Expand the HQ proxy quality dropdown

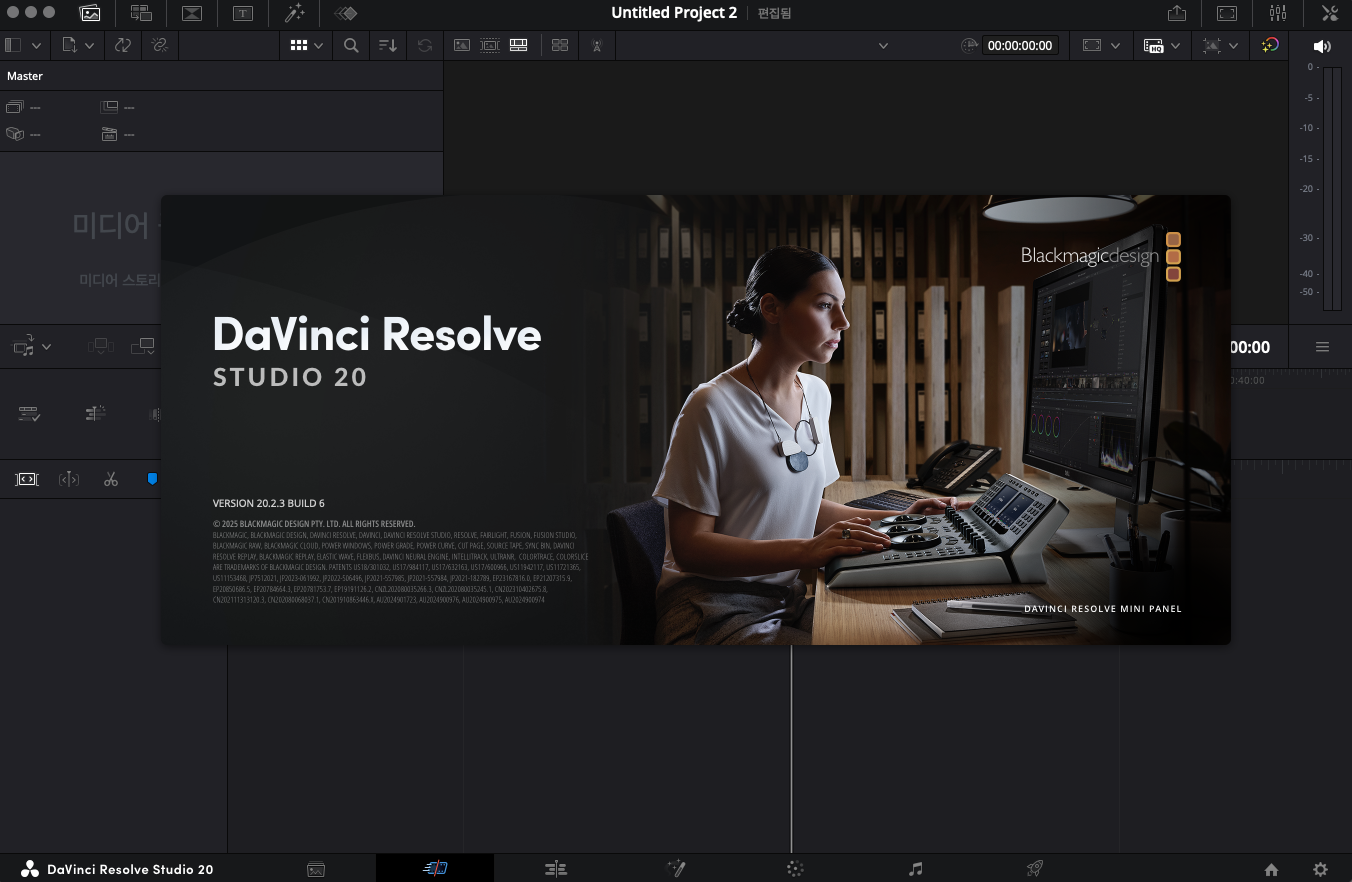(x=1175, y=46)
